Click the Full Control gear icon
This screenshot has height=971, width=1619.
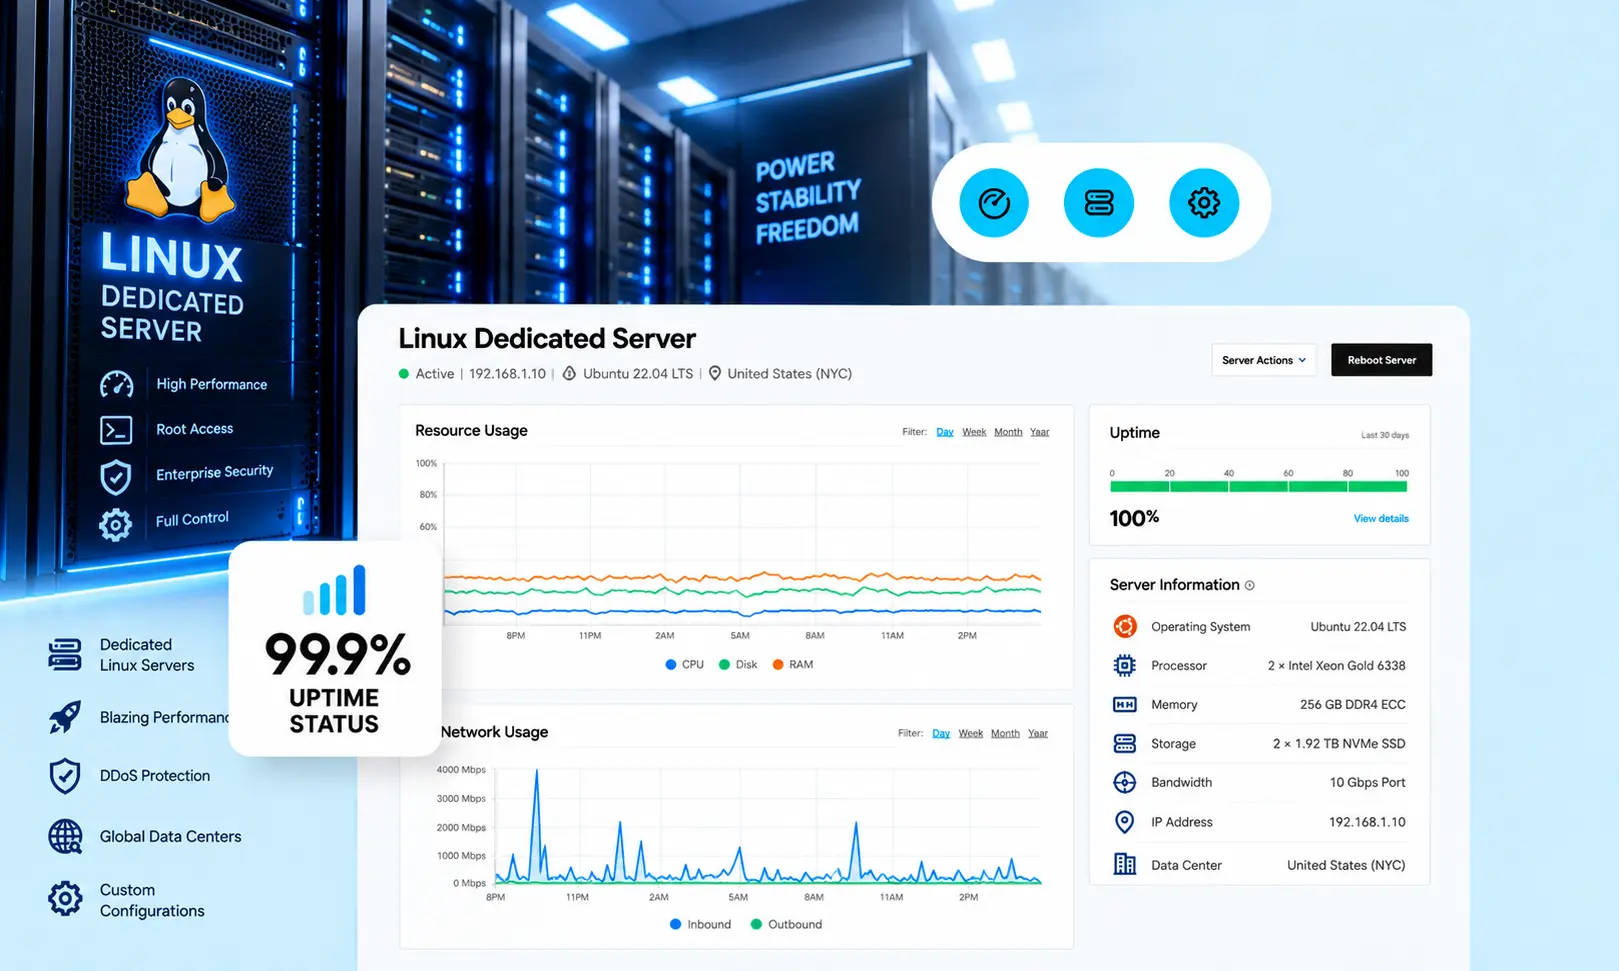(116, 524)
